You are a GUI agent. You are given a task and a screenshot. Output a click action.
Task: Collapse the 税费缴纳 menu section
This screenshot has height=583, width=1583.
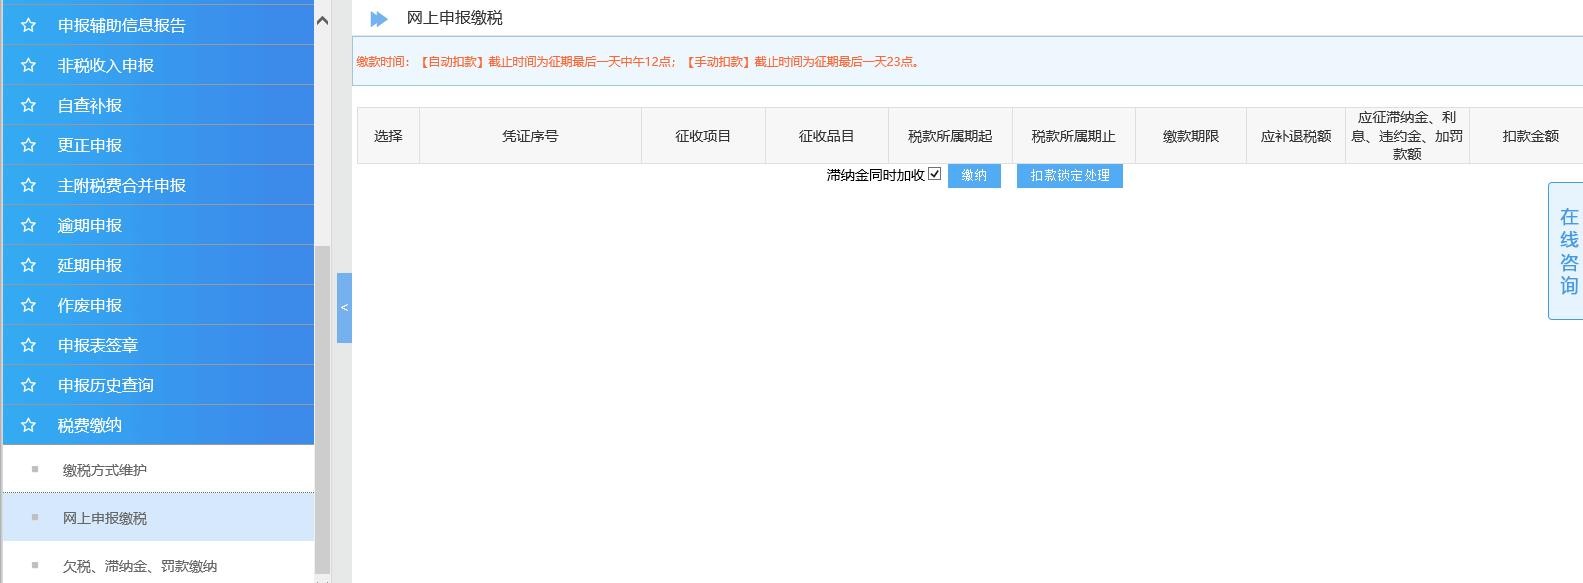(90, 425)
